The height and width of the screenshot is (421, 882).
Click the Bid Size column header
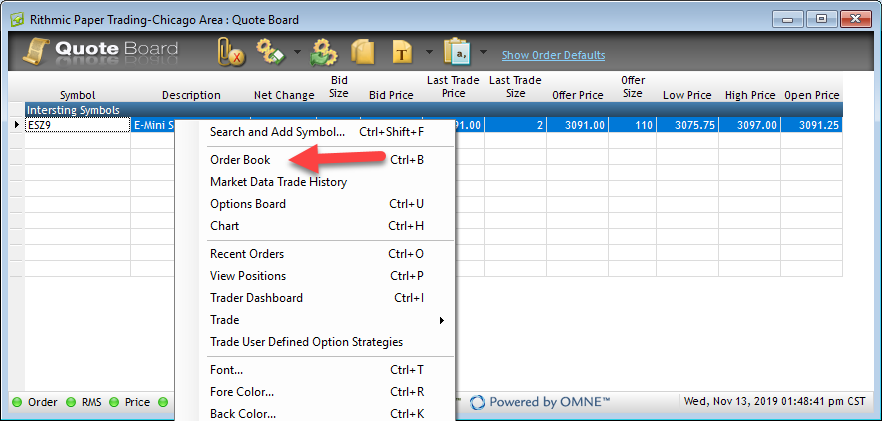click(x=339, y=87)
